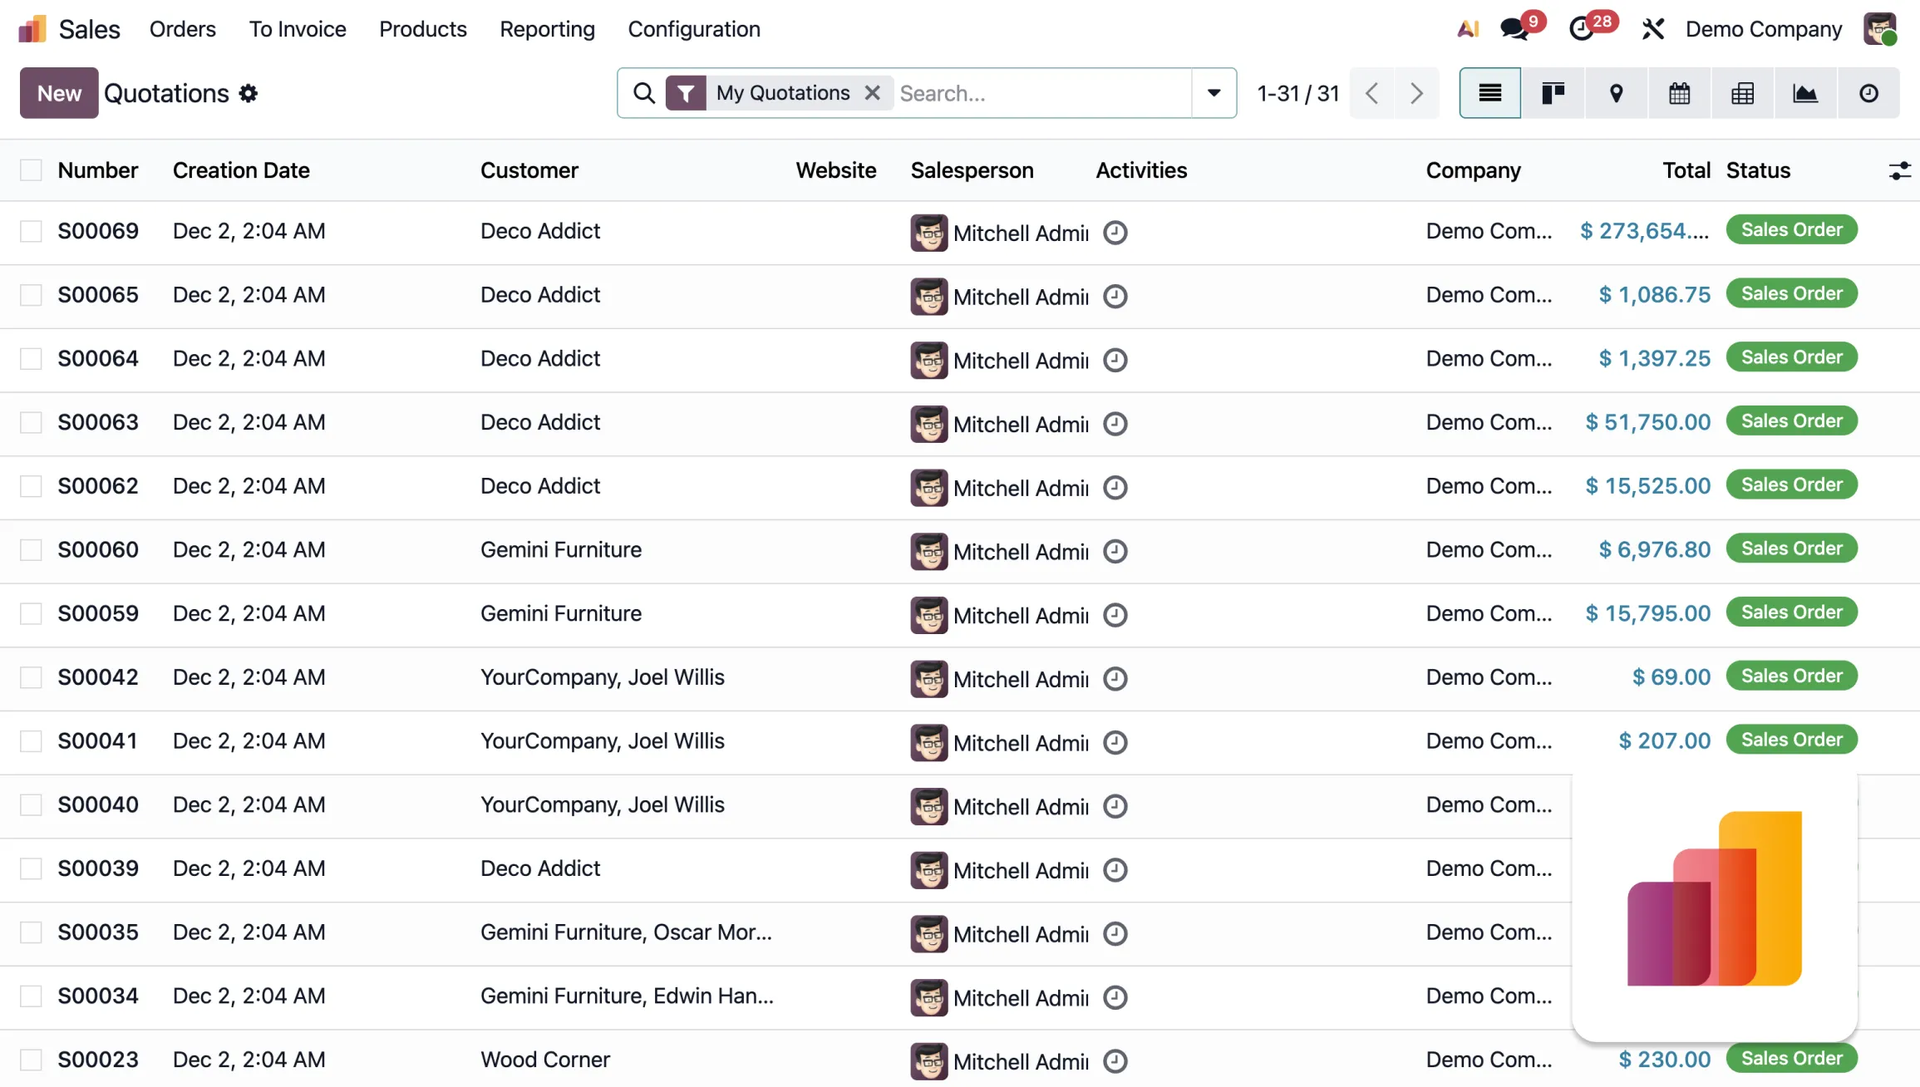This screenshot has width=1920, height=1087.
Task: Go to next page of records
Action: click(x=1417, y=93)
